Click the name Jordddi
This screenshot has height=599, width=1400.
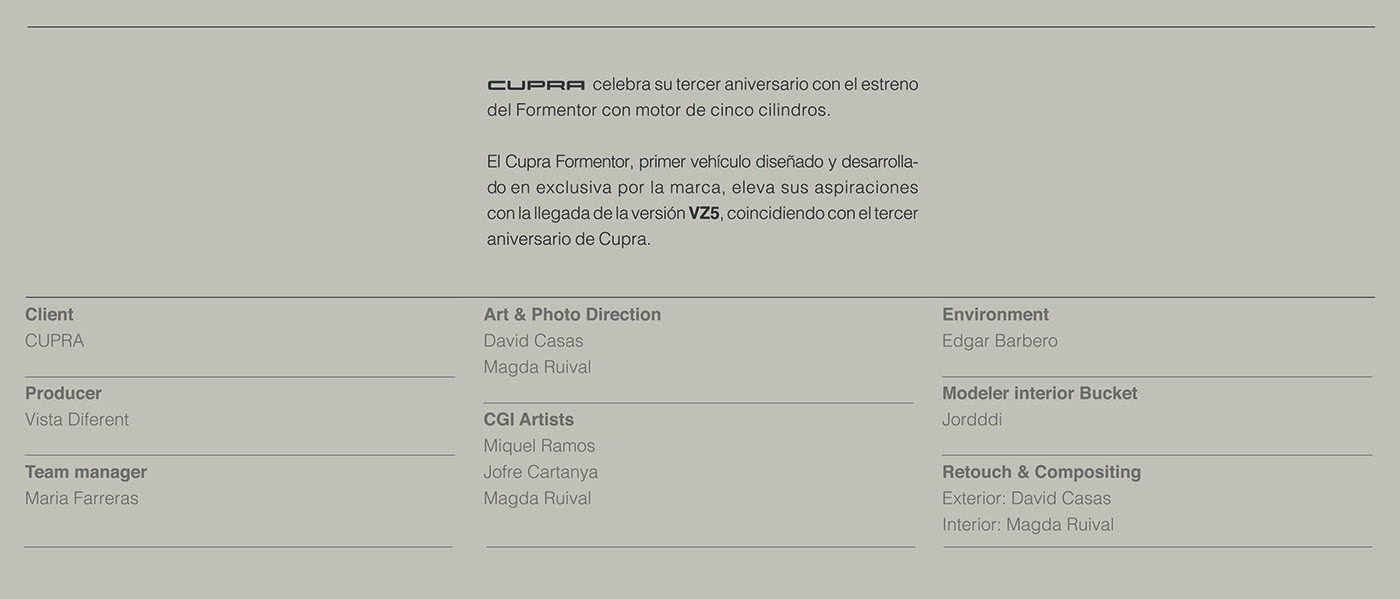(x=972, y=420)
